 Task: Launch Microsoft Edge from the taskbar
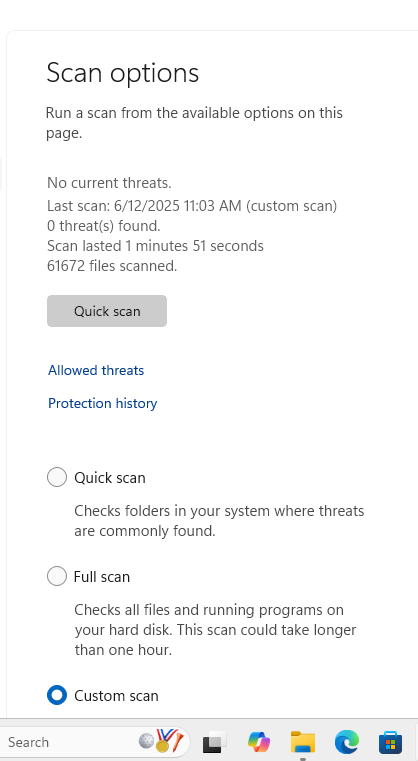tap(347, 742)
